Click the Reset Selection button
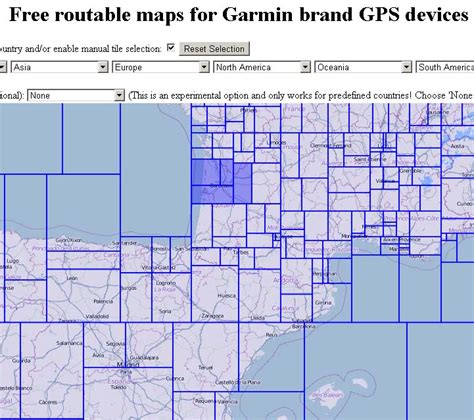 214,49
